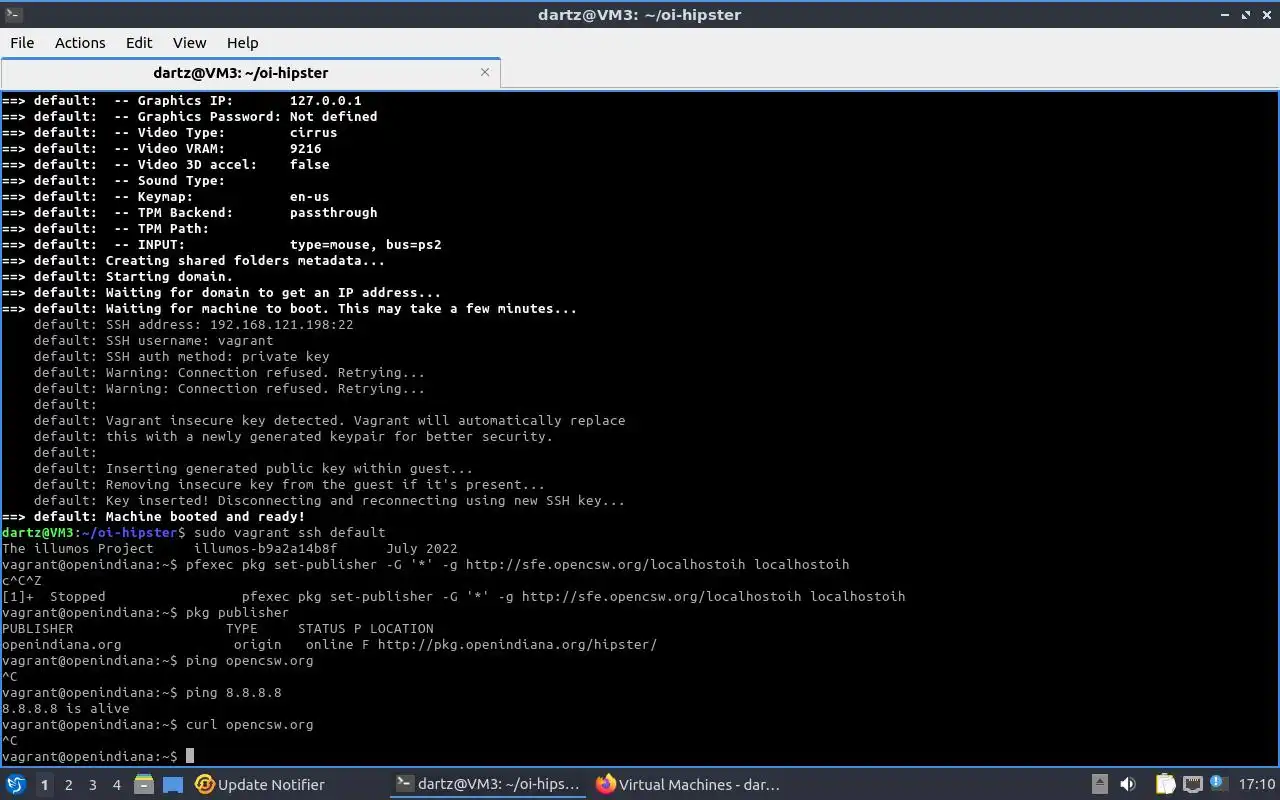1280x800 pixels.
Task: Click the 'ping opencsw.org' command
Action: 249,660
